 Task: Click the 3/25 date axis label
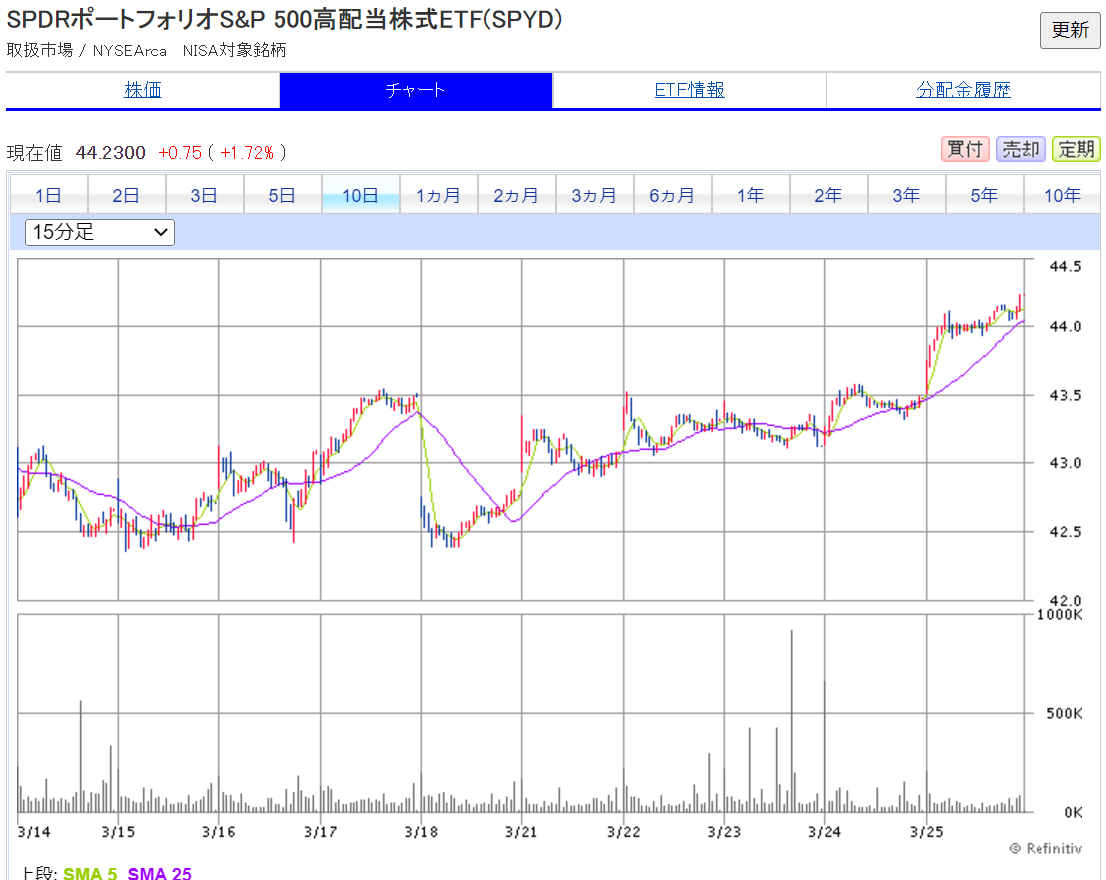(x=927, y=832)
